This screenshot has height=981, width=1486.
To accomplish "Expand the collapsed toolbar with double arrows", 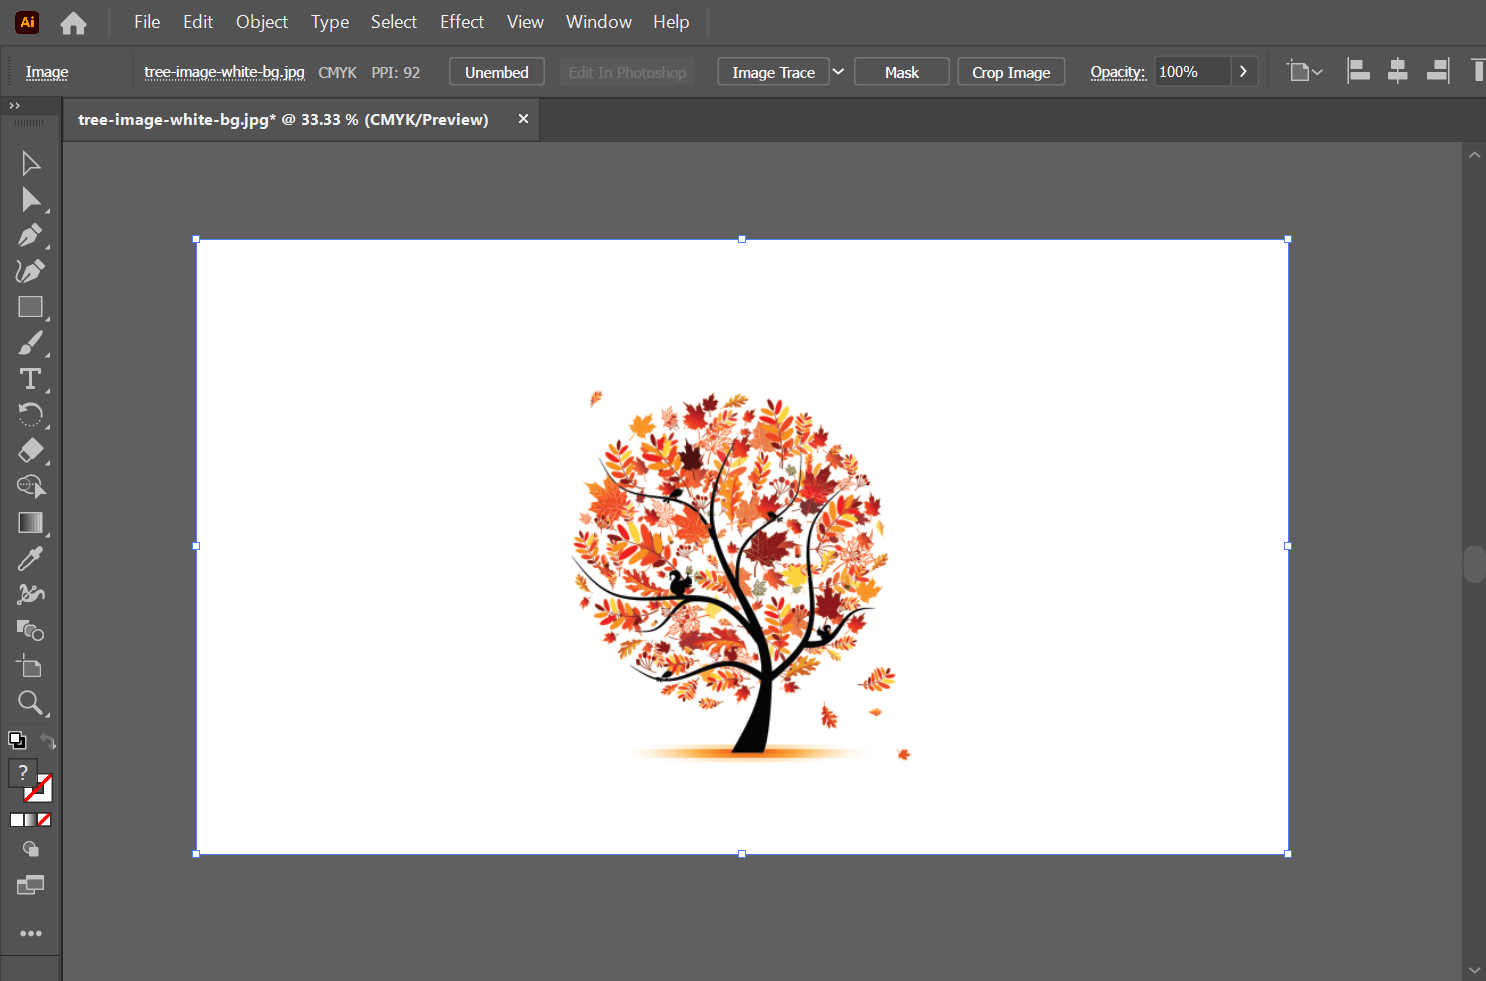I will (x=15, y=105).
